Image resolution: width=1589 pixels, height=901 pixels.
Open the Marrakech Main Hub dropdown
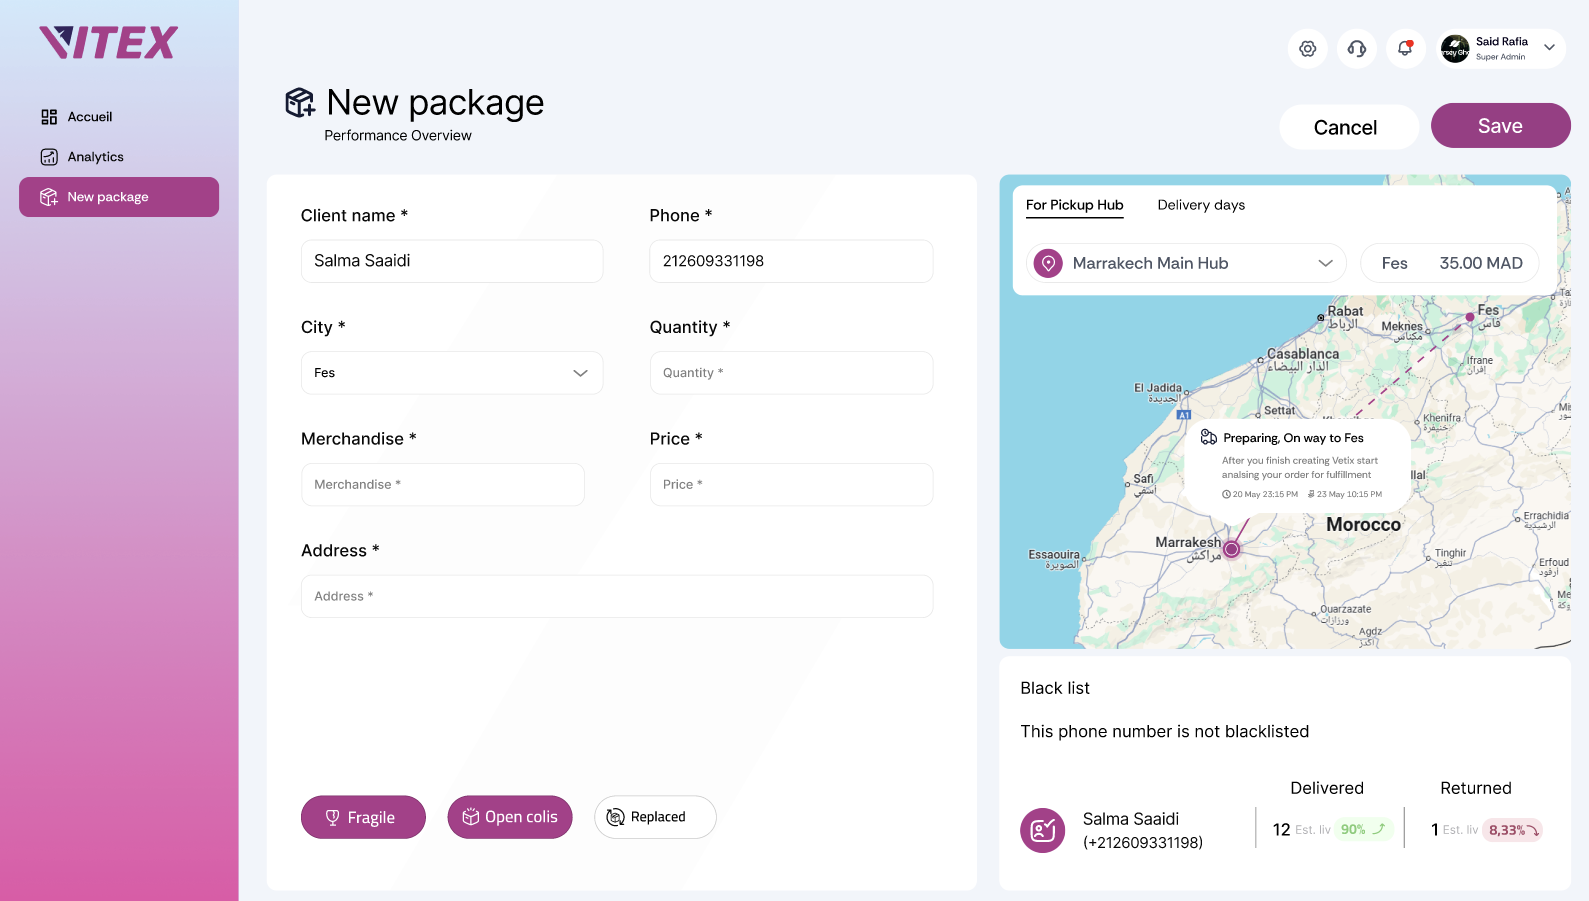1186,263
